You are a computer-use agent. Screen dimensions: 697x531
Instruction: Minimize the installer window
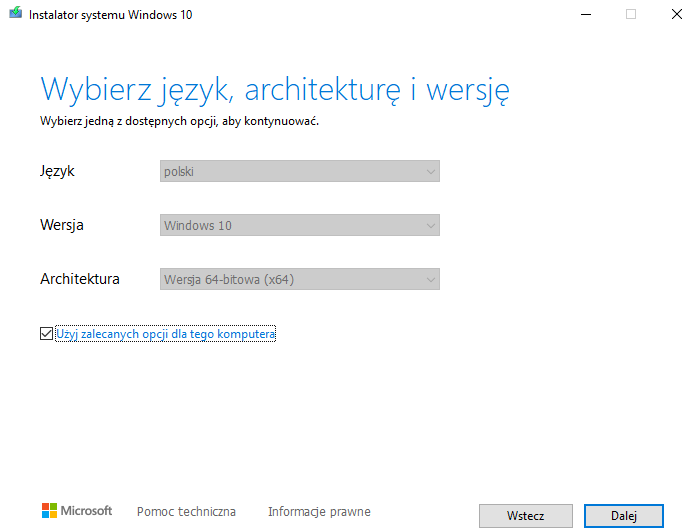[x=584, y=15]
